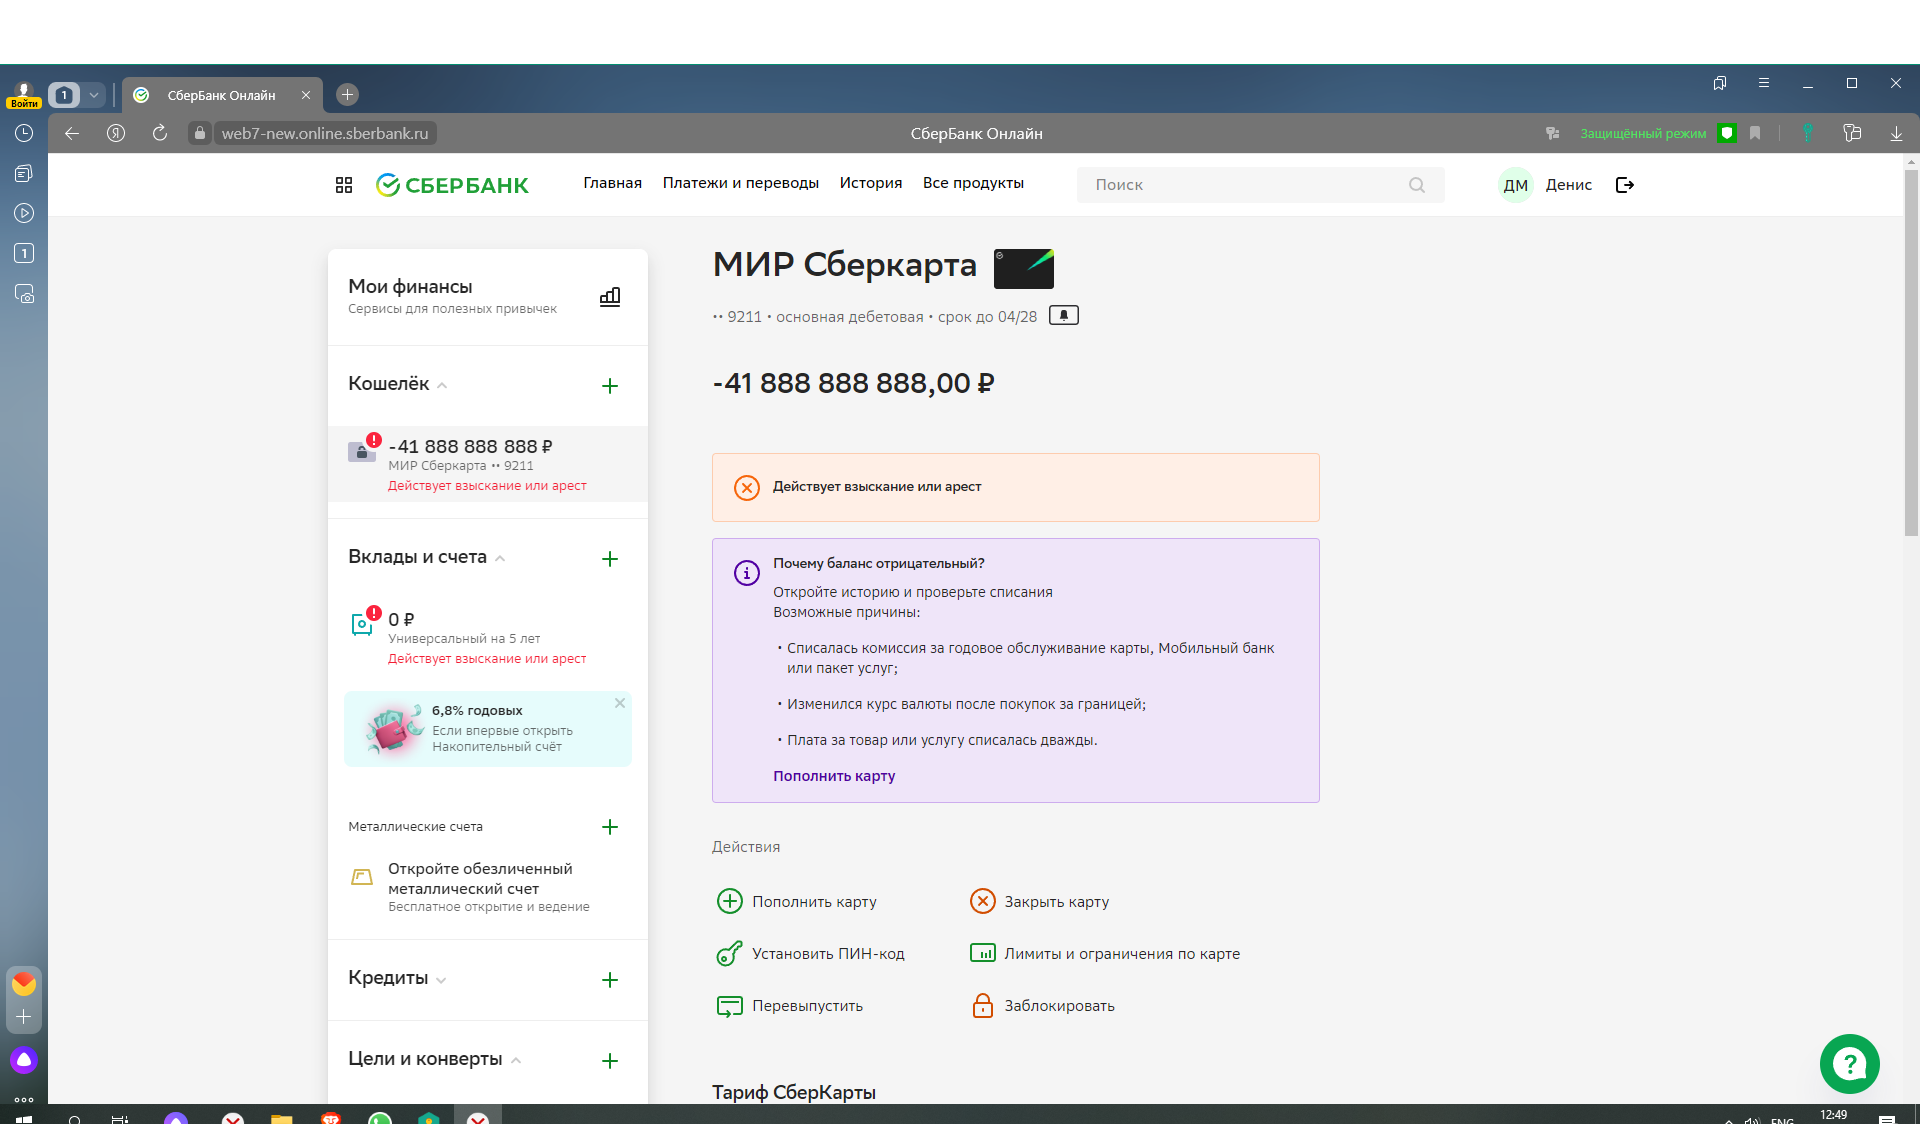Click Установить ПИН-код action
Image resolution: width=1920 pixels, height=1124 pixels.
(811, 954)
